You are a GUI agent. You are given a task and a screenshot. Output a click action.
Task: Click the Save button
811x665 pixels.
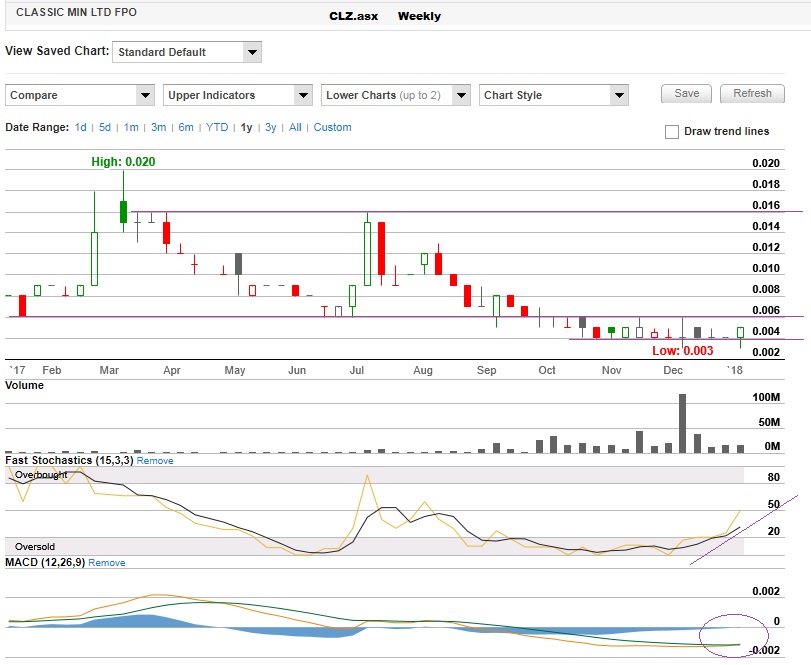tap(686, 94)
